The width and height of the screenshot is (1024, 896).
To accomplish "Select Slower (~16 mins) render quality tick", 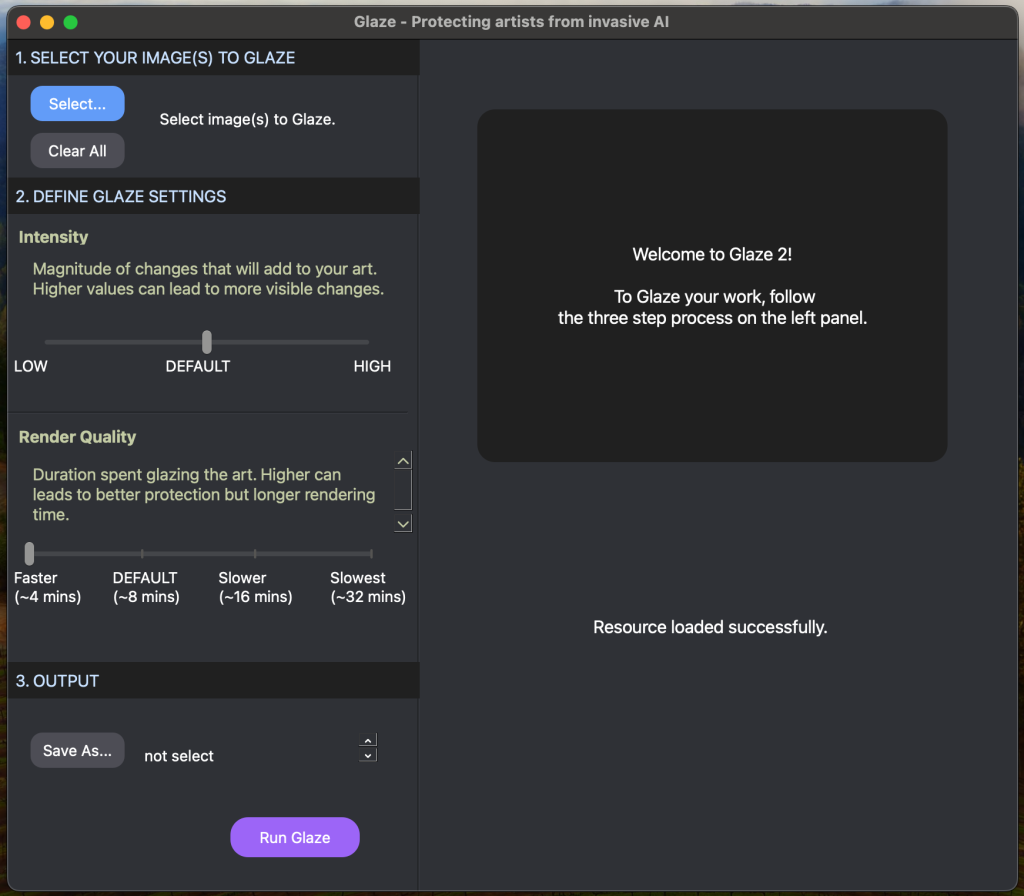I will pos(255,553).
